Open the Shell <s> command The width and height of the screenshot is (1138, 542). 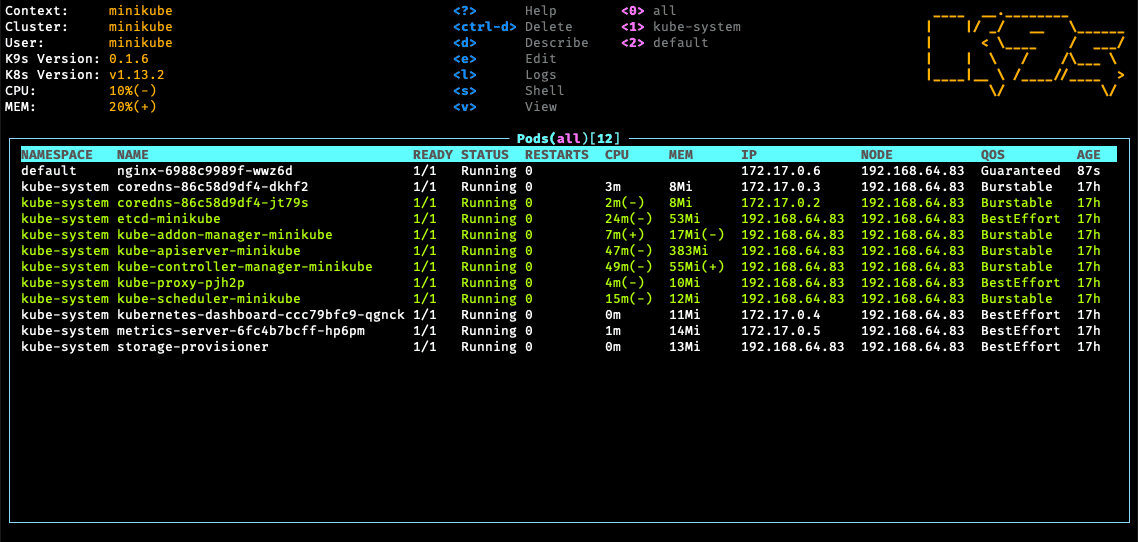click(x=508, y=91)
